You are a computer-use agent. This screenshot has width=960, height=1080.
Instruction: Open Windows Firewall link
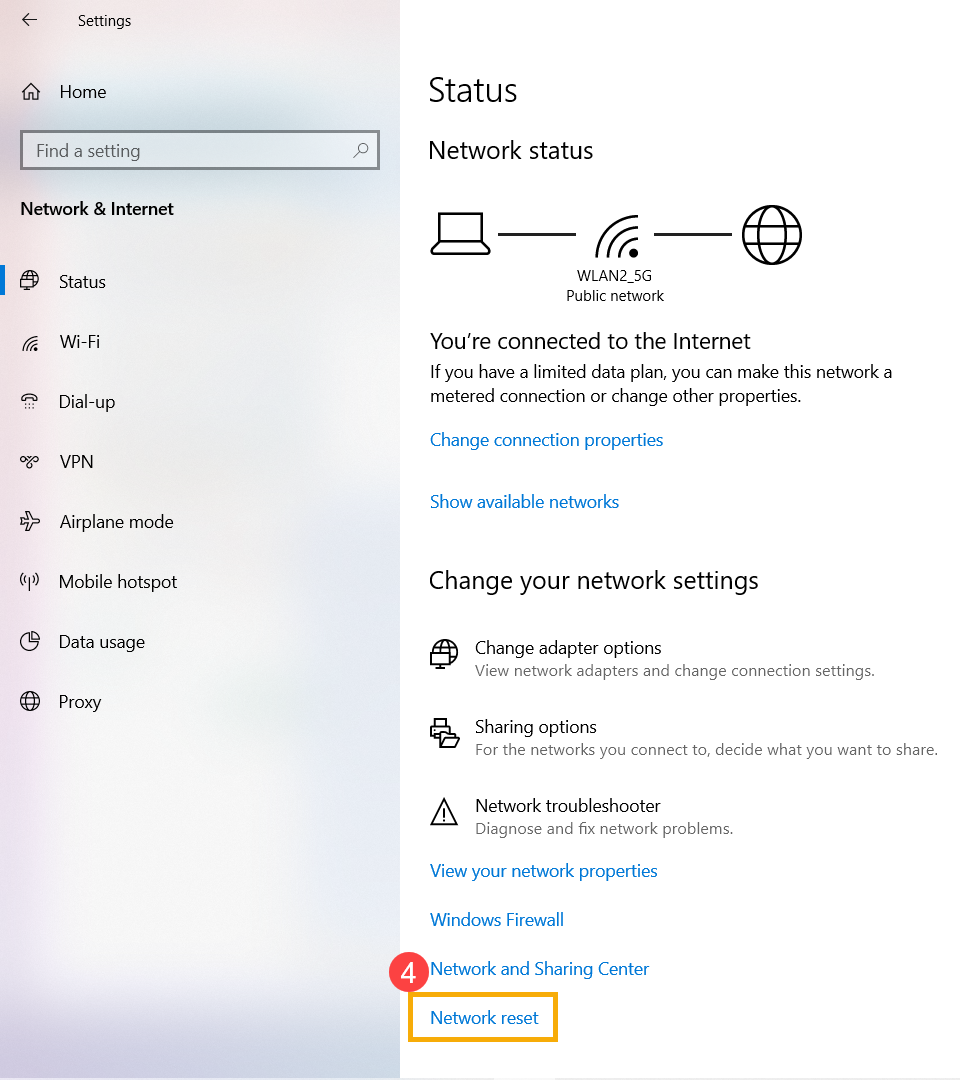[x=497, y=920]
